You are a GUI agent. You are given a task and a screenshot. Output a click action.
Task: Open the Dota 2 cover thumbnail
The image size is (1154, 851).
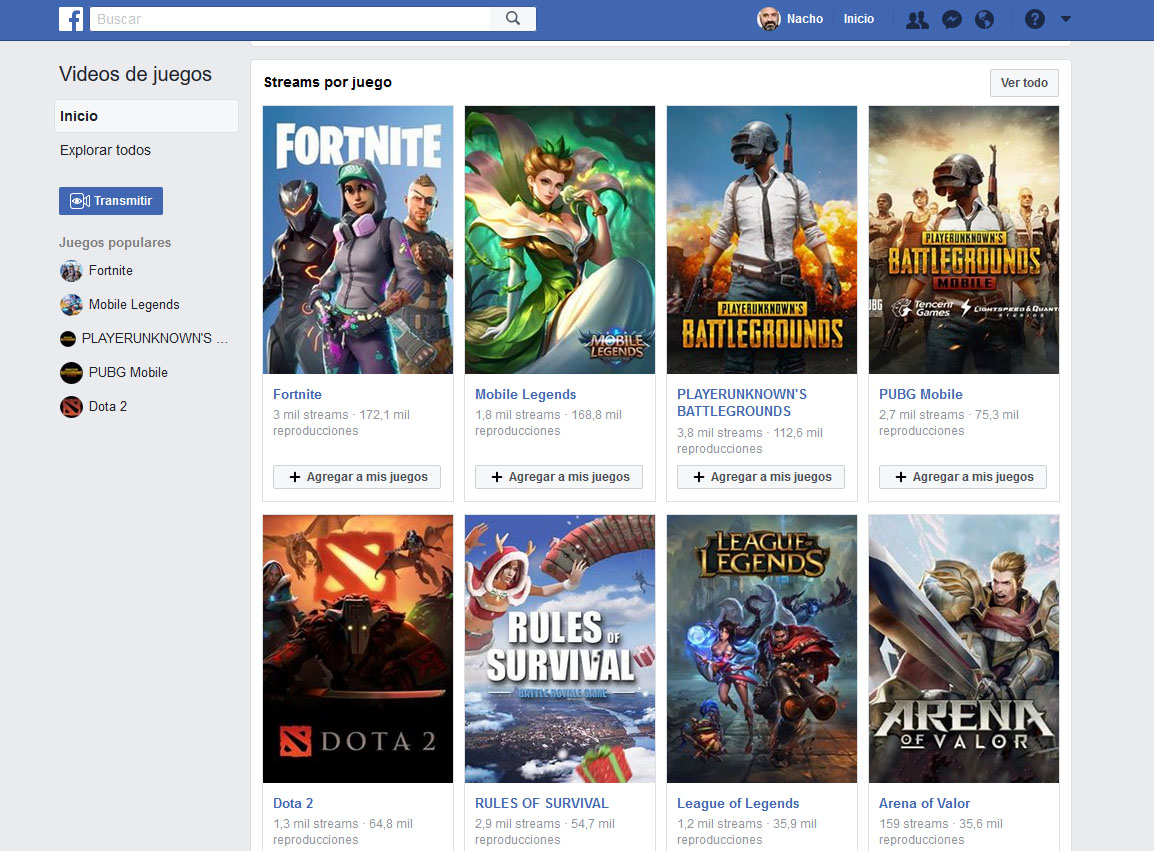pyautogui.click(x=358, y=649)
